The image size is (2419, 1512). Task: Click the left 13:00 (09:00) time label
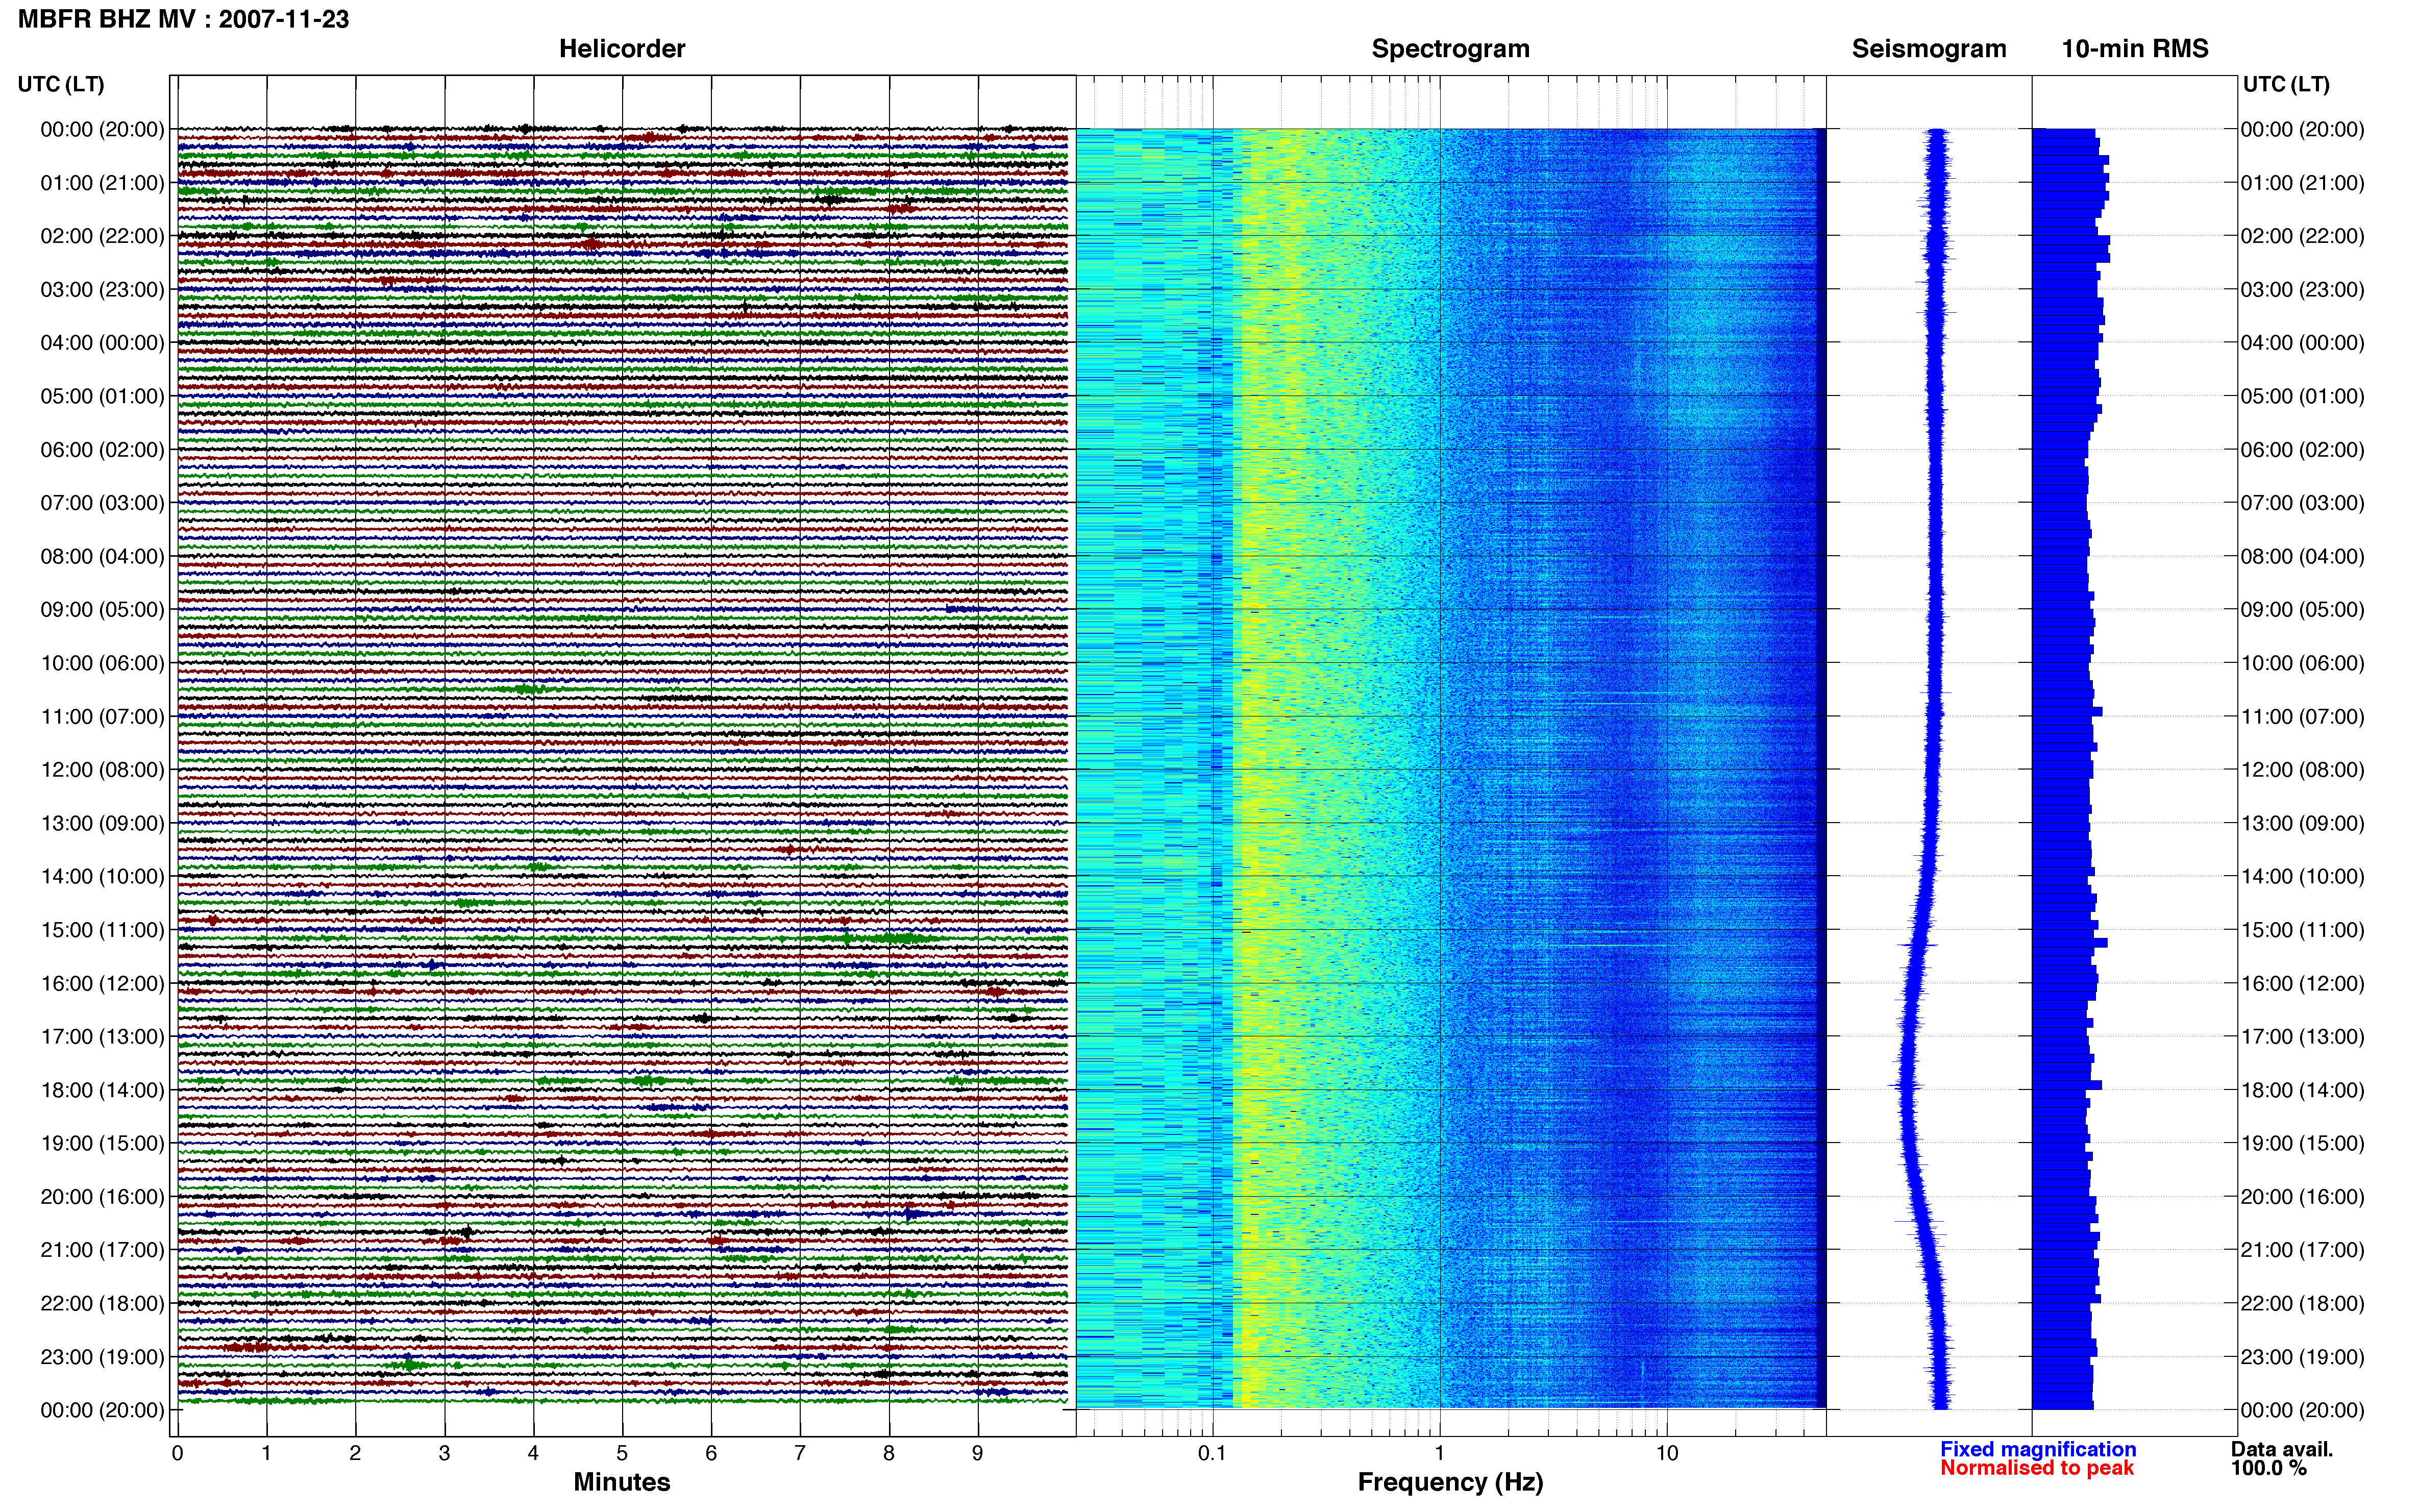click(x=102, y=823)
